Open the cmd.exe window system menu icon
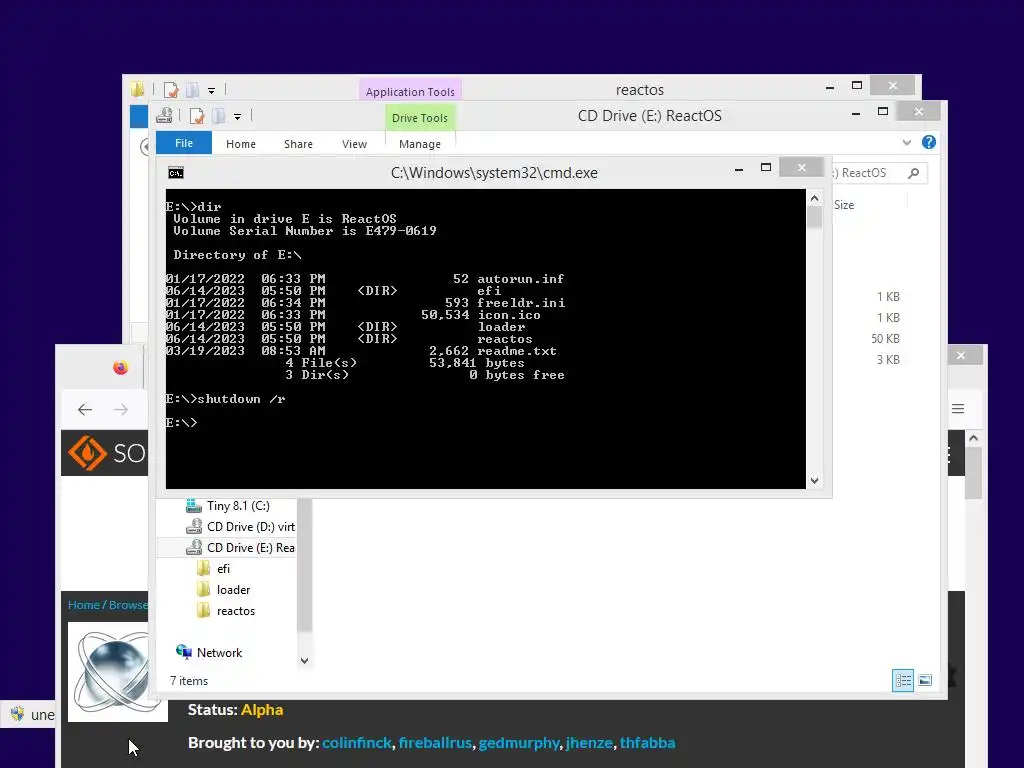Image resolution: width=1024 pixels, height=768 pixels. (176, 172)
